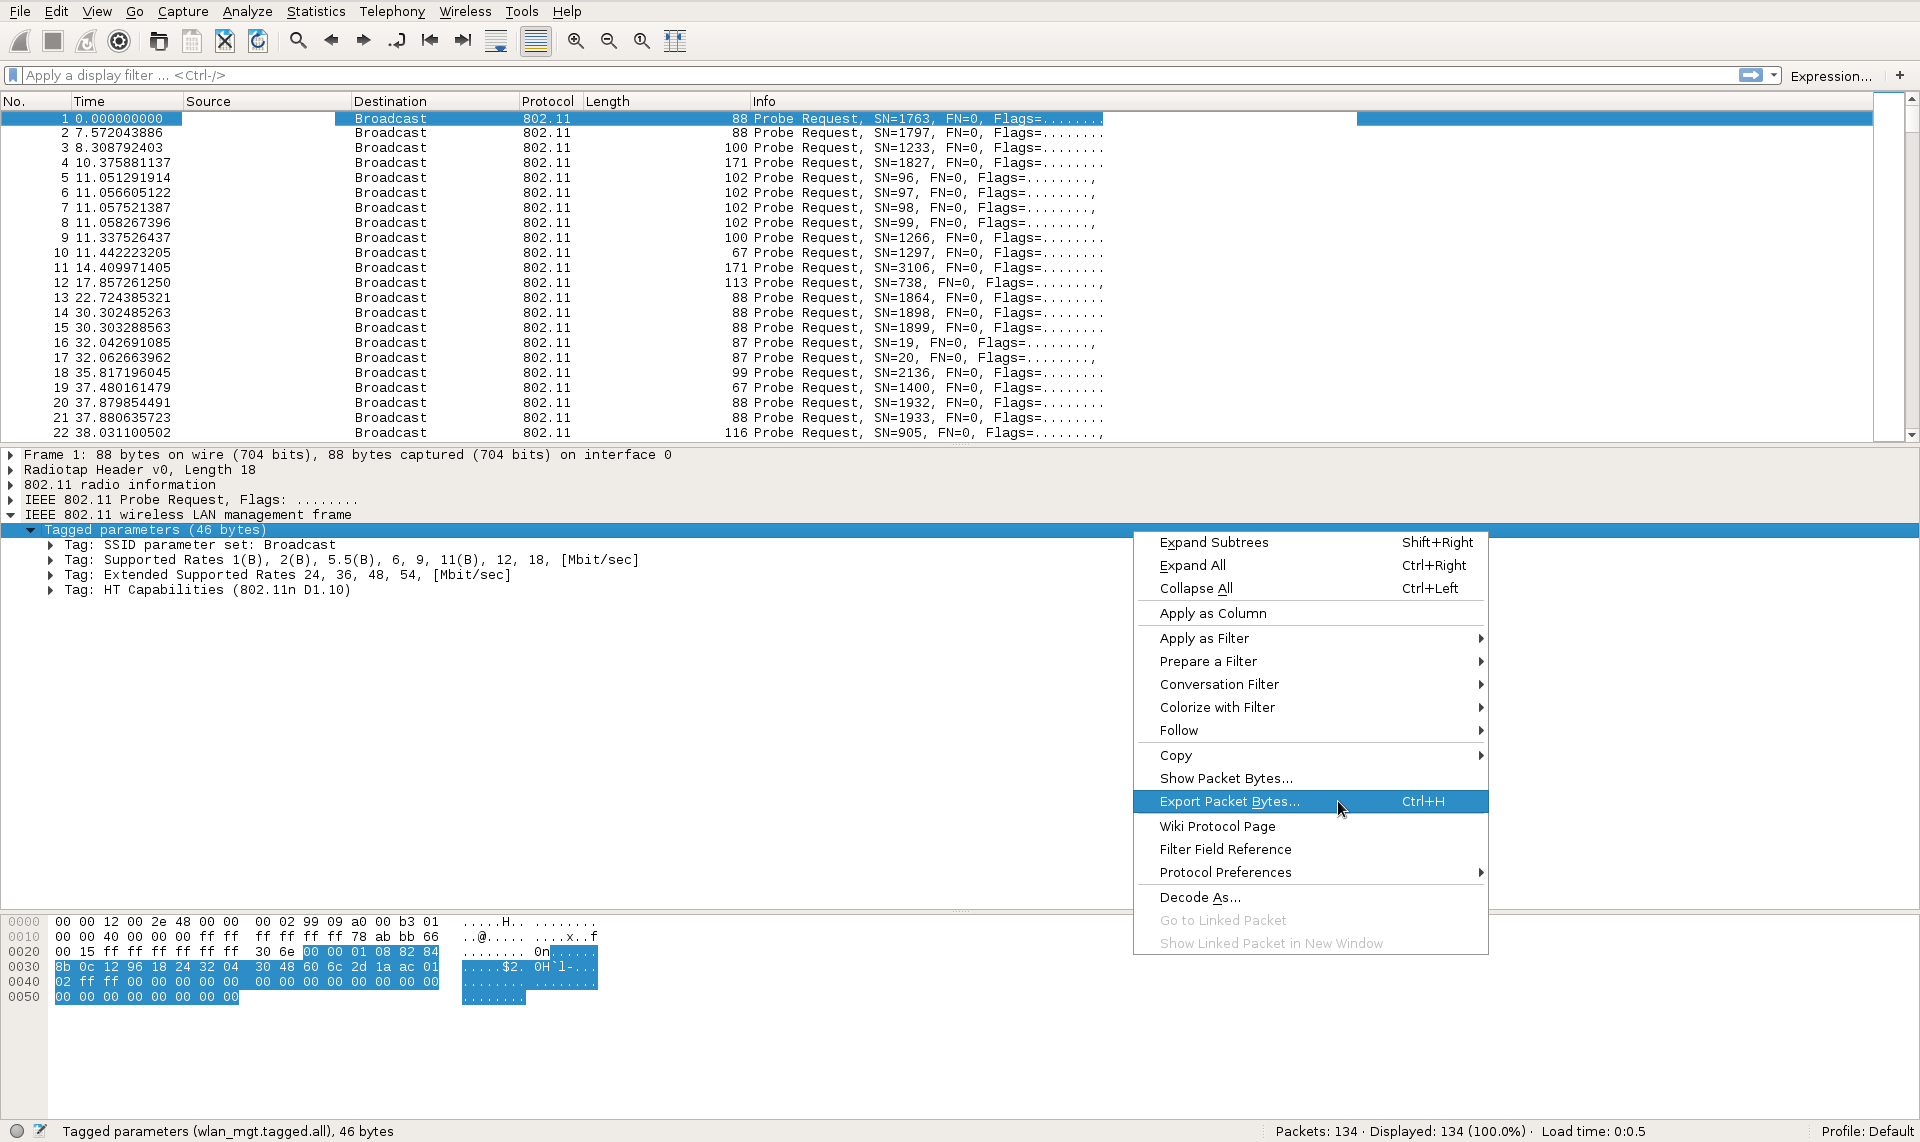Click the display filter bookmark icon

(13, 75)
